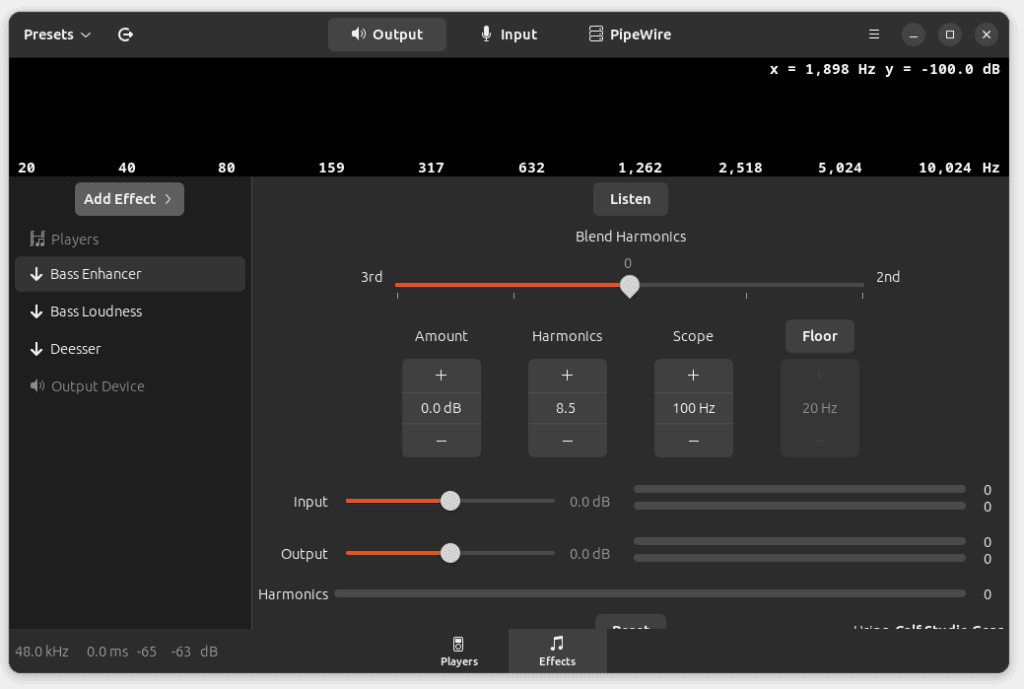Image resolution: width=1024 pixels, height=689 pixels.
Task: Click the 2nd label of blend slider
Action: pyautogui.click(x=888, y=277)
